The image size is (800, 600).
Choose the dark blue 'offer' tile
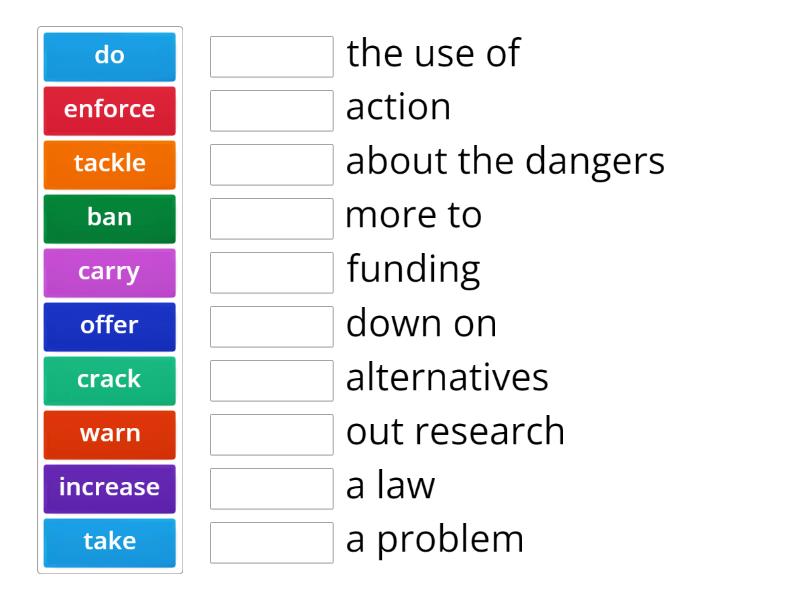click(x=109, y=326)
